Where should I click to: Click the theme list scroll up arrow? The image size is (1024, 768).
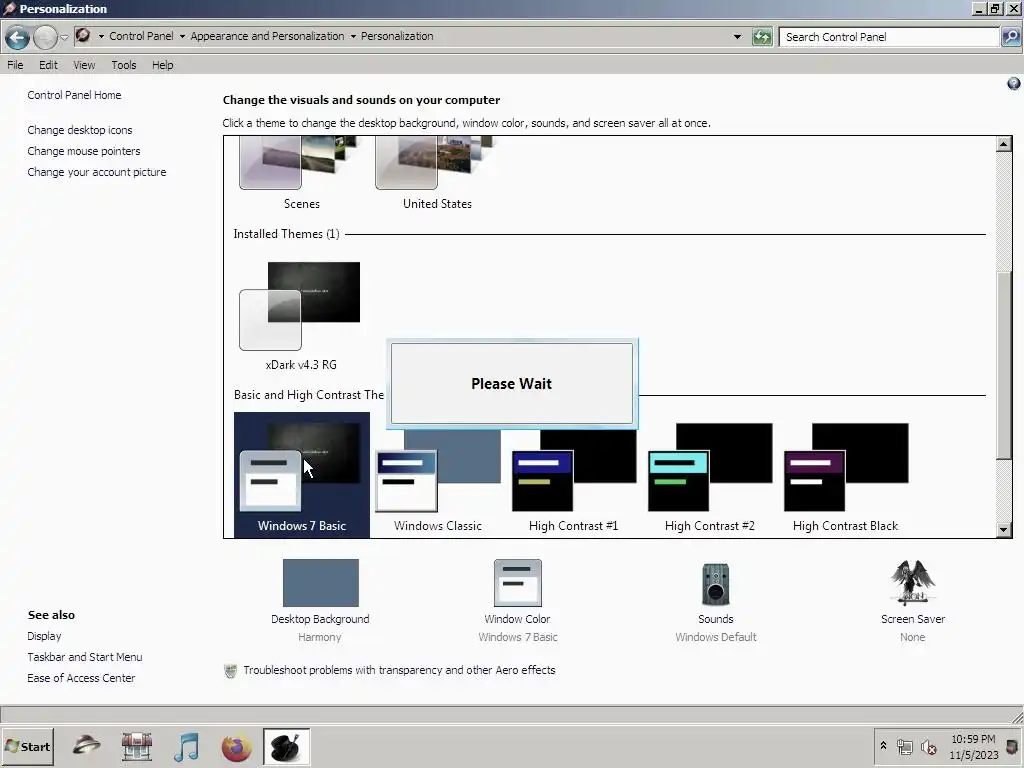[1004, 144]
